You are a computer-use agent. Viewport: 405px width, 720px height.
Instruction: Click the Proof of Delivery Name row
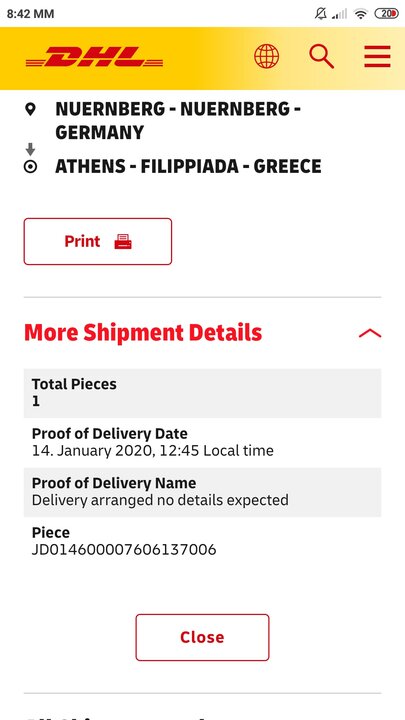pyautogui.click(x=202, y=492)
